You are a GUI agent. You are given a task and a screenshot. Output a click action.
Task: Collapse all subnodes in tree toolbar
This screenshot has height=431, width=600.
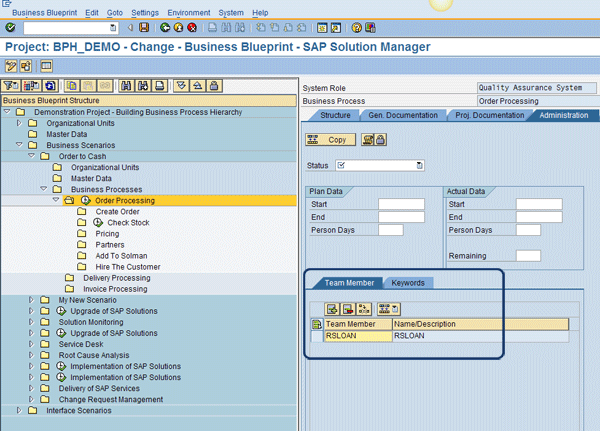[198, 86]
